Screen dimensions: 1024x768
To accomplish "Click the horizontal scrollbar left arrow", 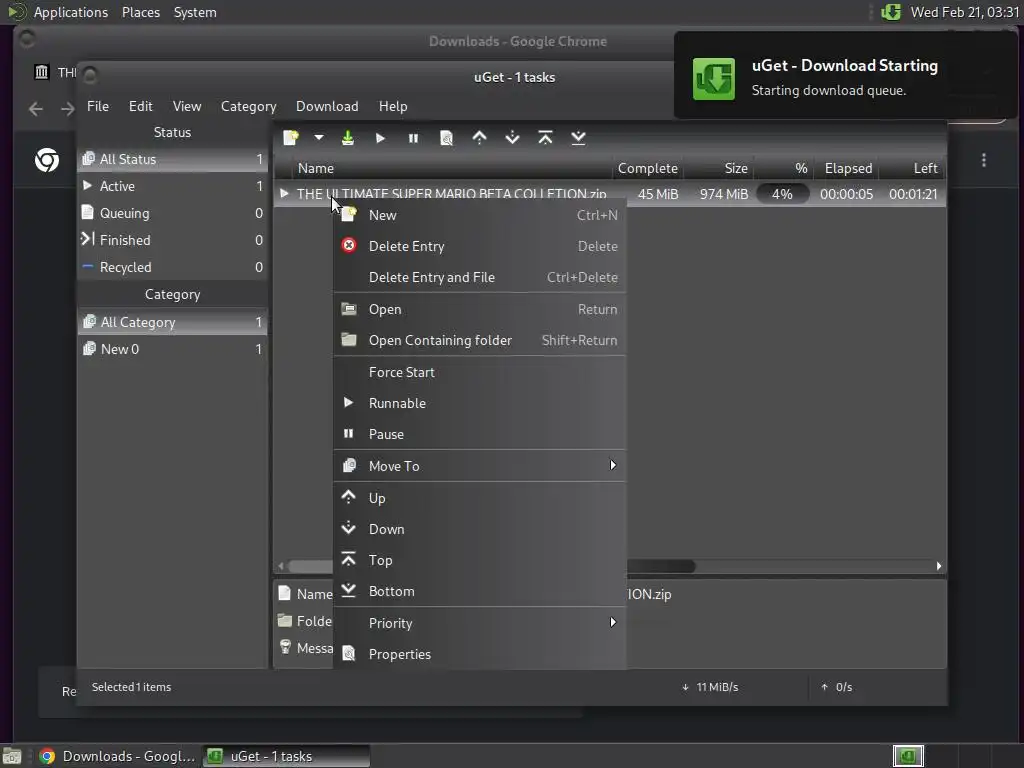I will pyautogui.click(x=281, y=566).
